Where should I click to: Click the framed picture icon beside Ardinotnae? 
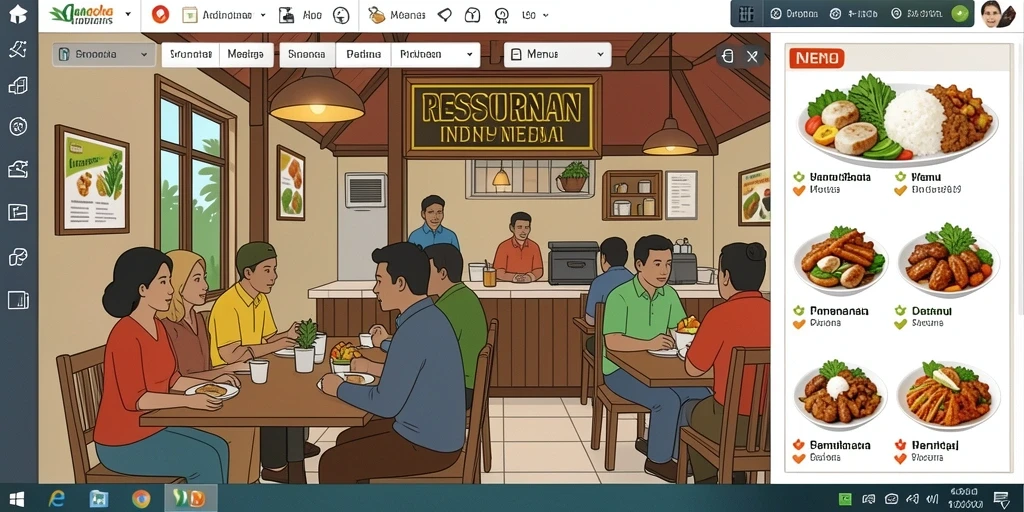[189, 15]
